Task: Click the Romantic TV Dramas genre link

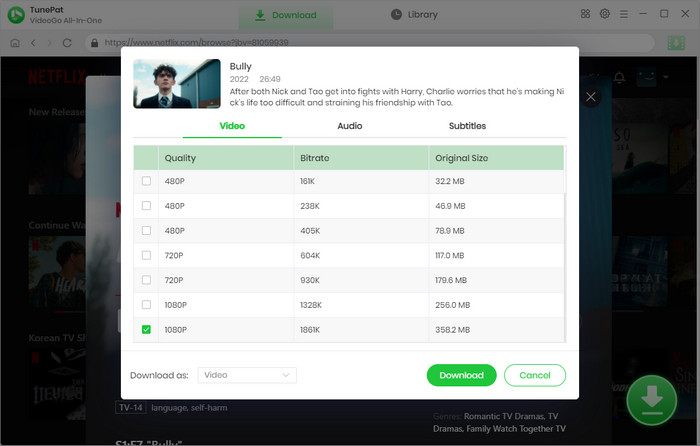Action: [x=506, y=416]
